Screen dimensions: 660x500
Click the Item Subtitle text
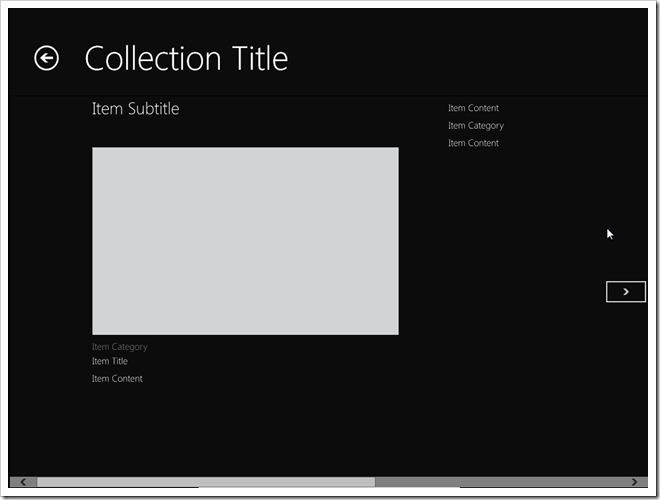click(x=136, y=109)
